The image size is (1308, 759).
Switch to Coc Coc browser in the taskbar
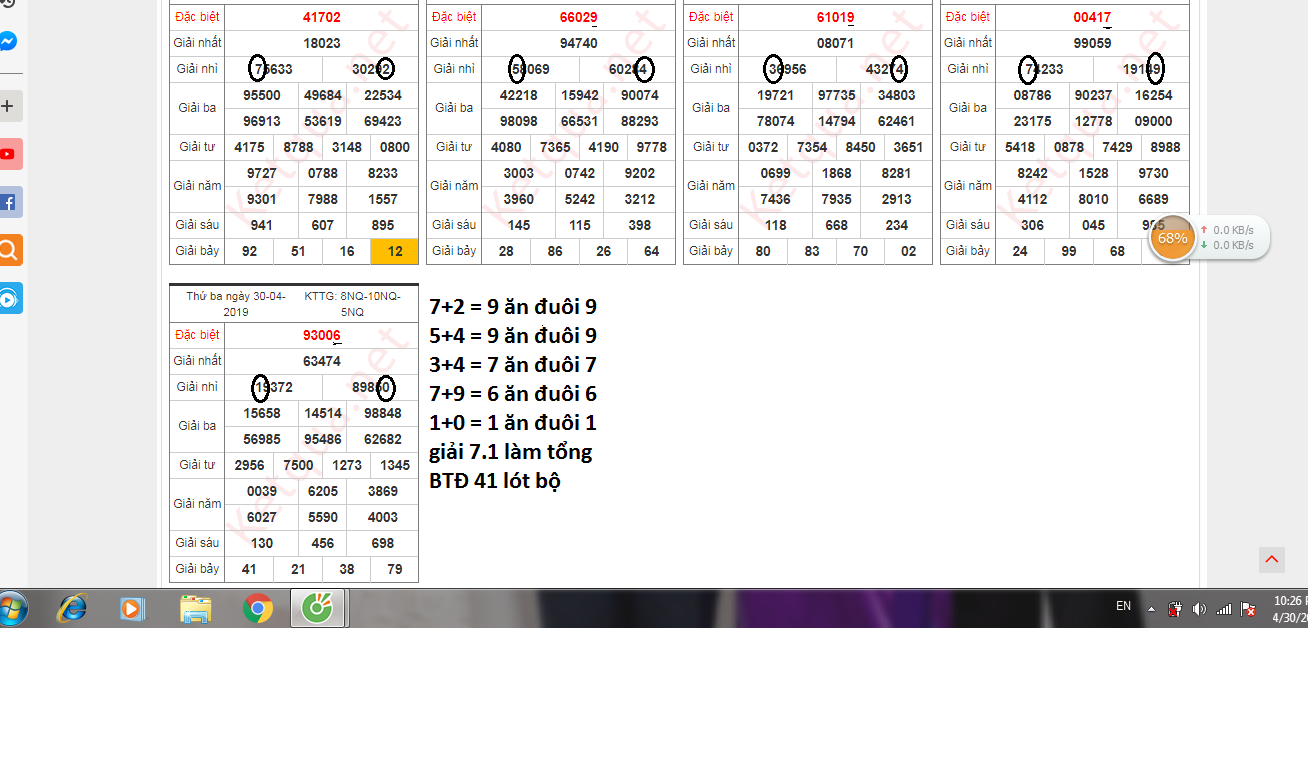319,608
